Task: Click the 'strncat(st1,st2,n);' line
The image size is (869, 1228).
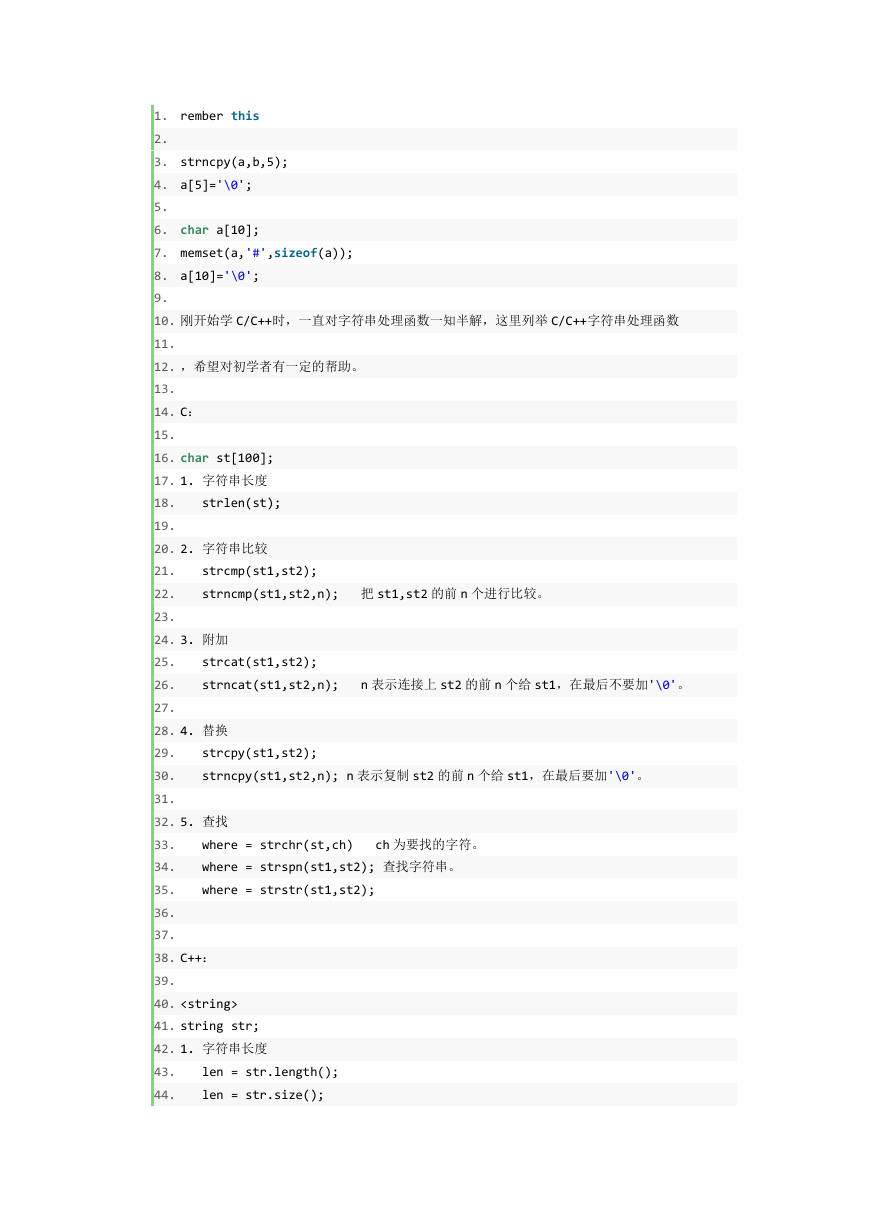Action: click(x=445, y=685)
